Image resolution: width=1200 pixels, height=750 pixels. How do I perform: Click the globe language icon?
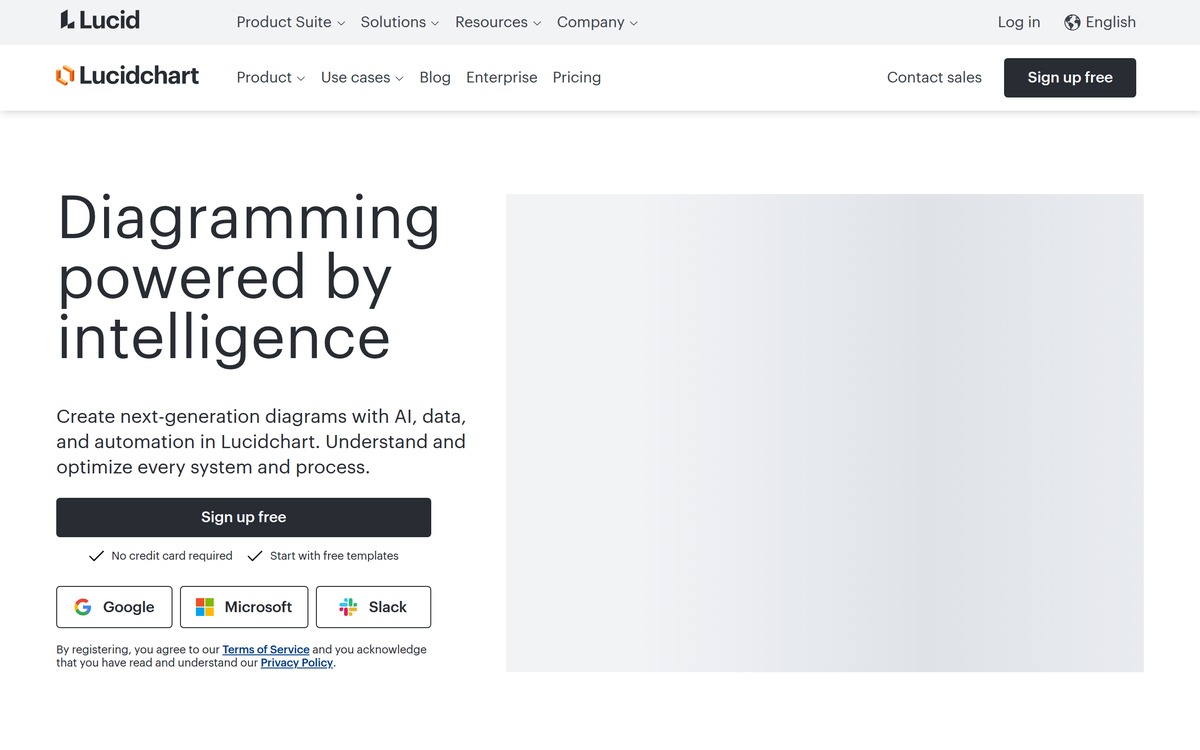[x=1072, y=22]
